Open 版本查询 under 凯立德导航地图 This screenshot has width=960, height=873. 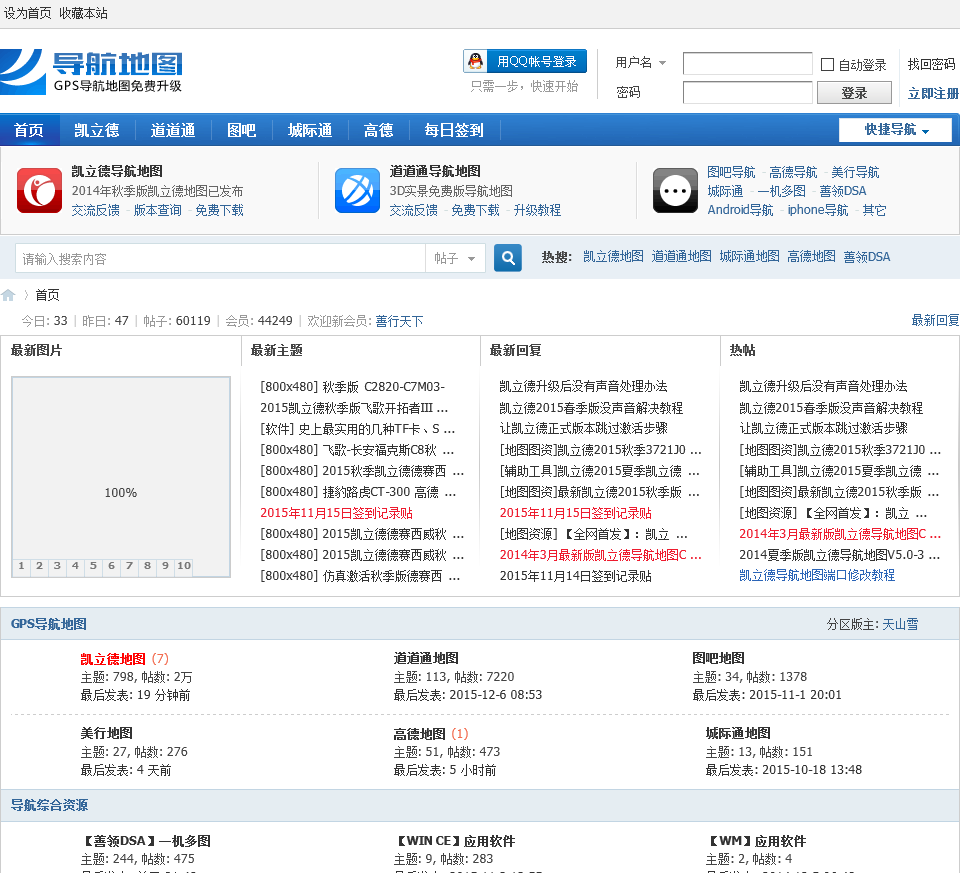(x=157, y=210)
